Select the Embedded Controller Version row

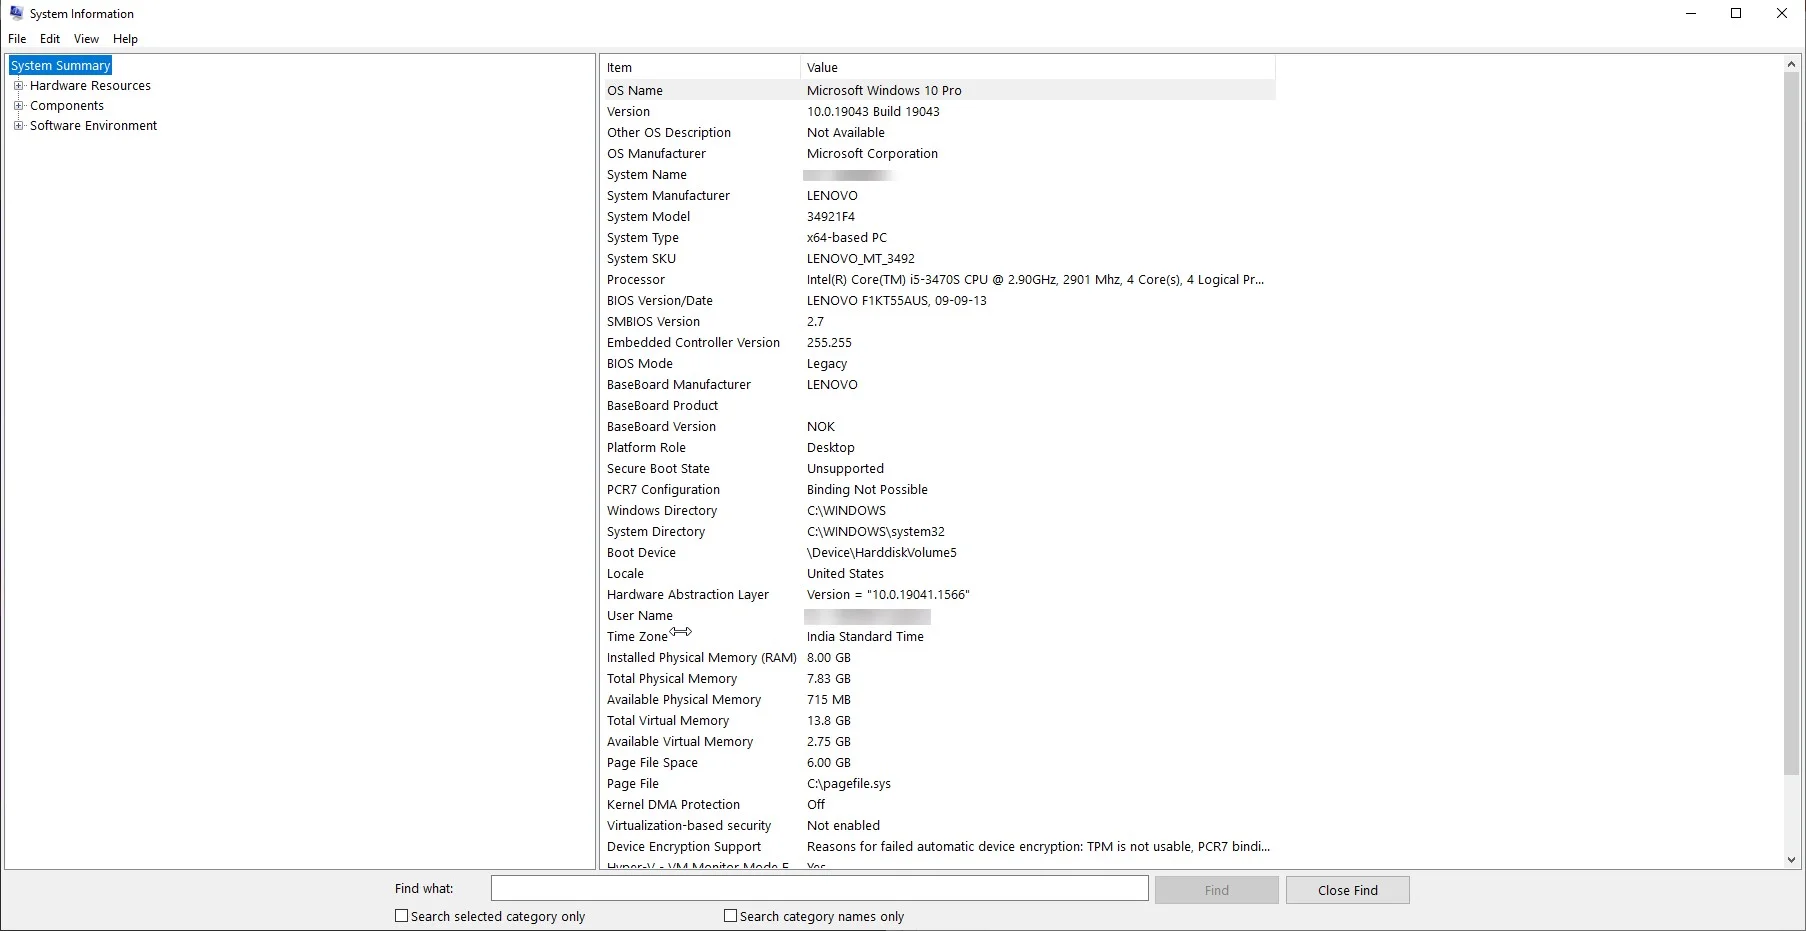[x=938, y=343]
